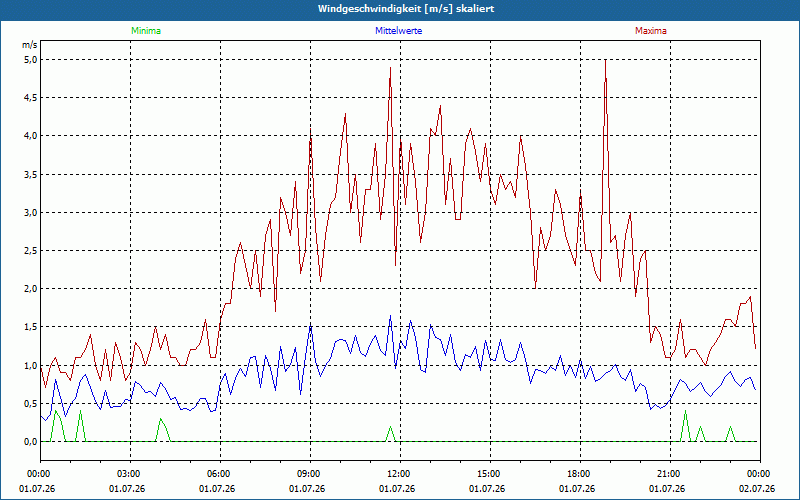
Task: Click the red Maxima legend label
Action: pyautogui.click(x=651, y=31)
